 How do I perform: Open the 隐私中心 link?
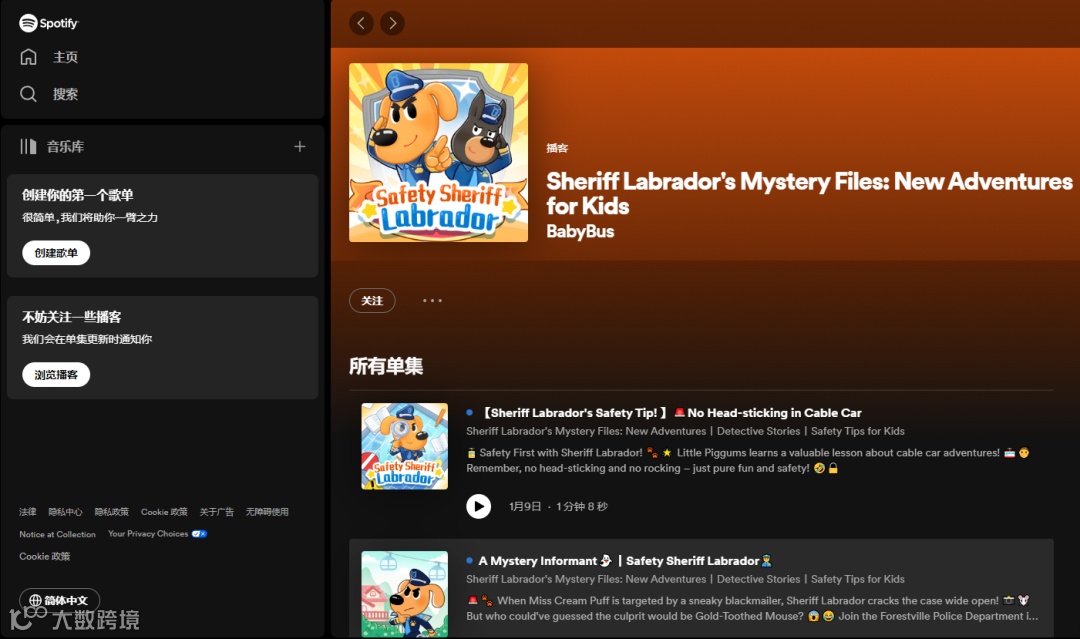(x=65, y=512)
